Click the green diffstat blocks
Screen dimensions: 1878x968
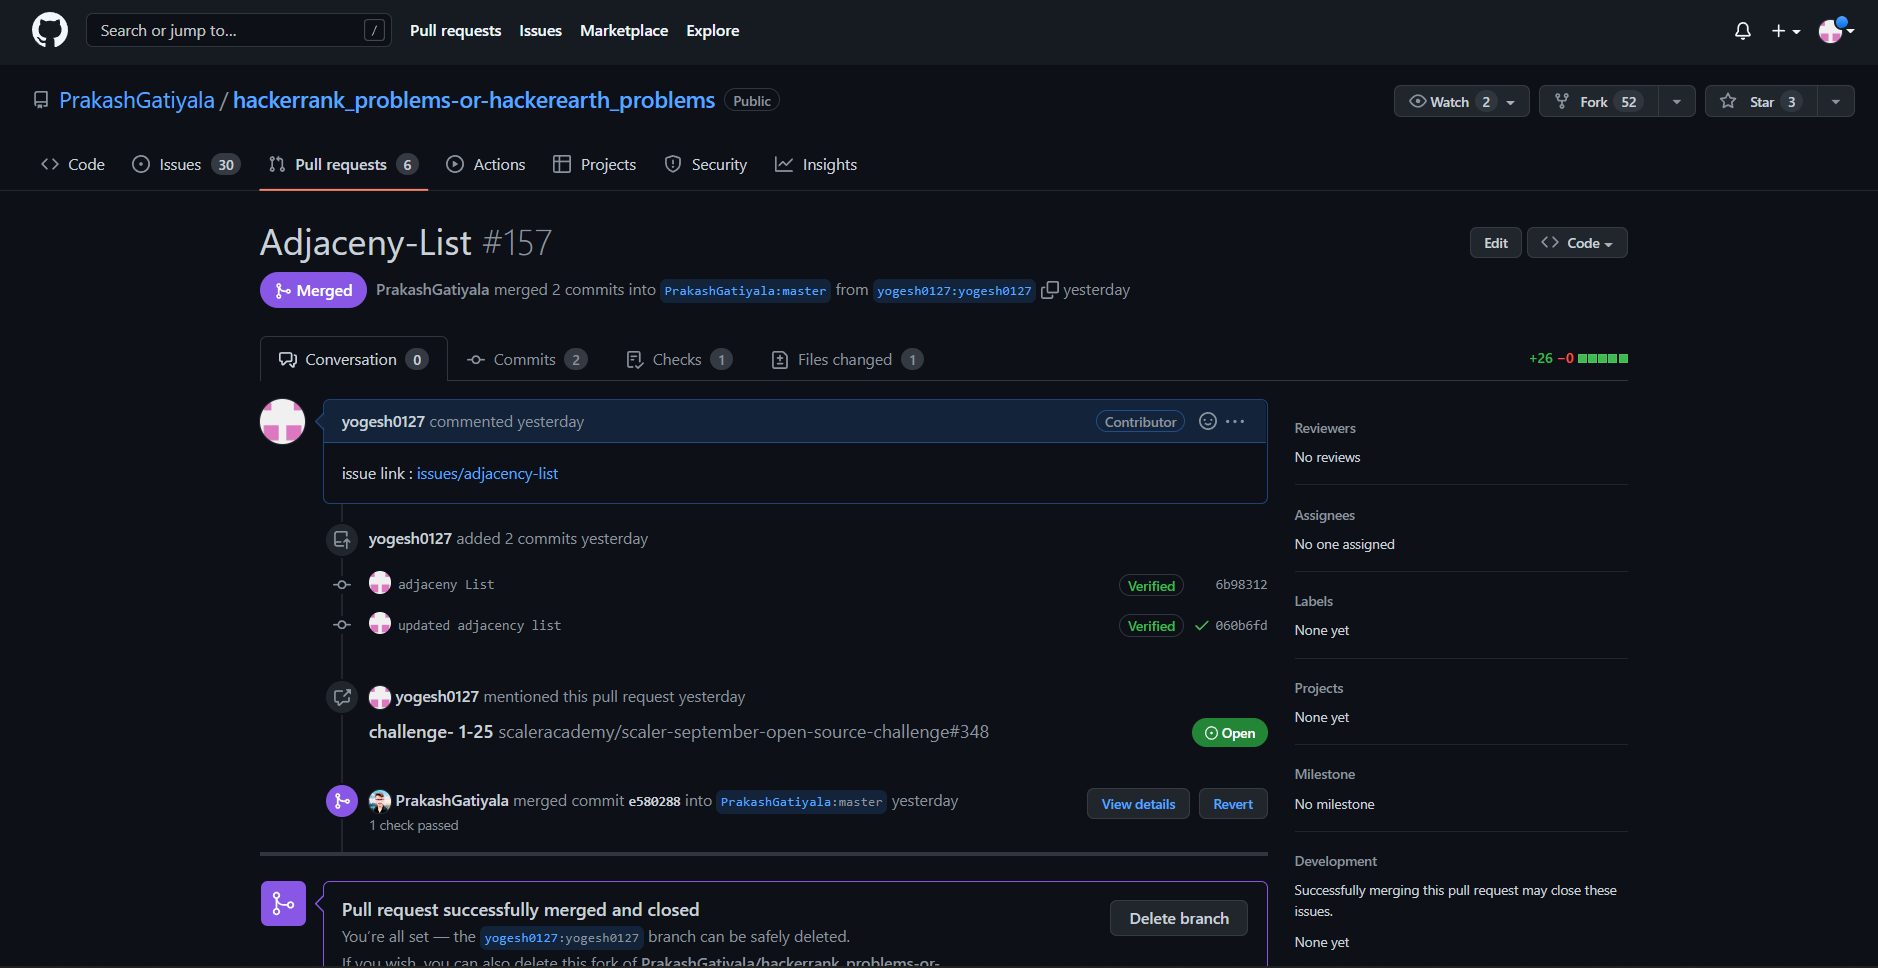(x=1605, y=357)
